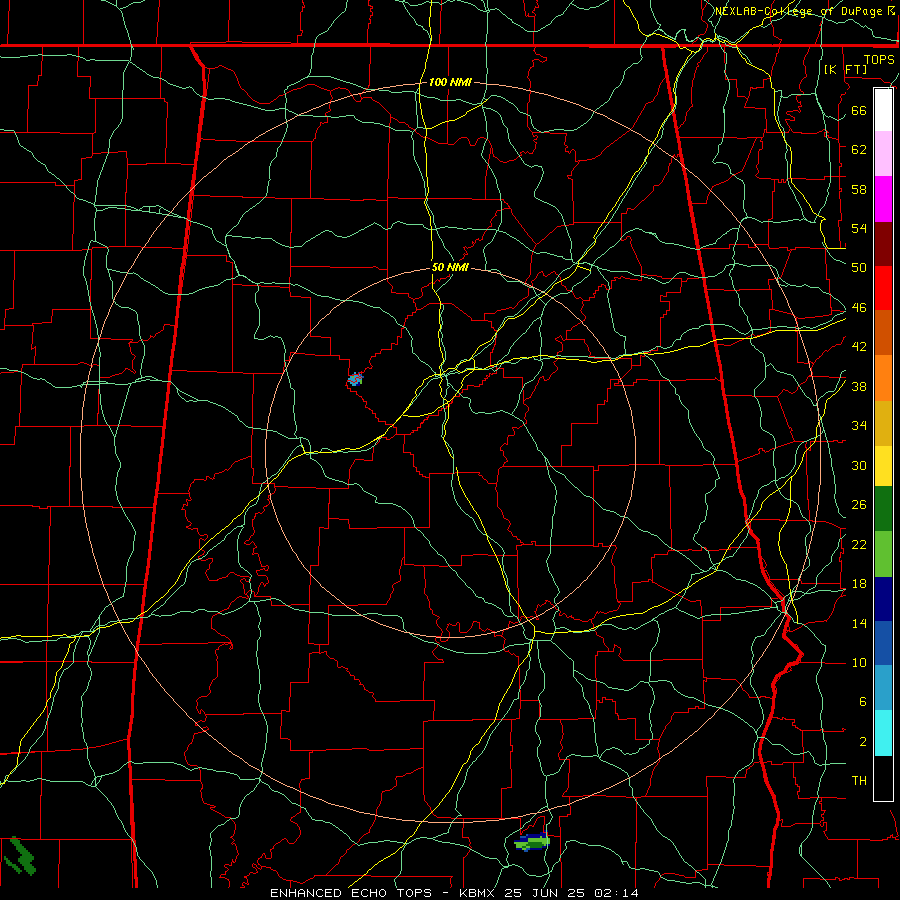Click the dark green legend swatch
Viewport: 900px width, 900px height.
(883, 509)
